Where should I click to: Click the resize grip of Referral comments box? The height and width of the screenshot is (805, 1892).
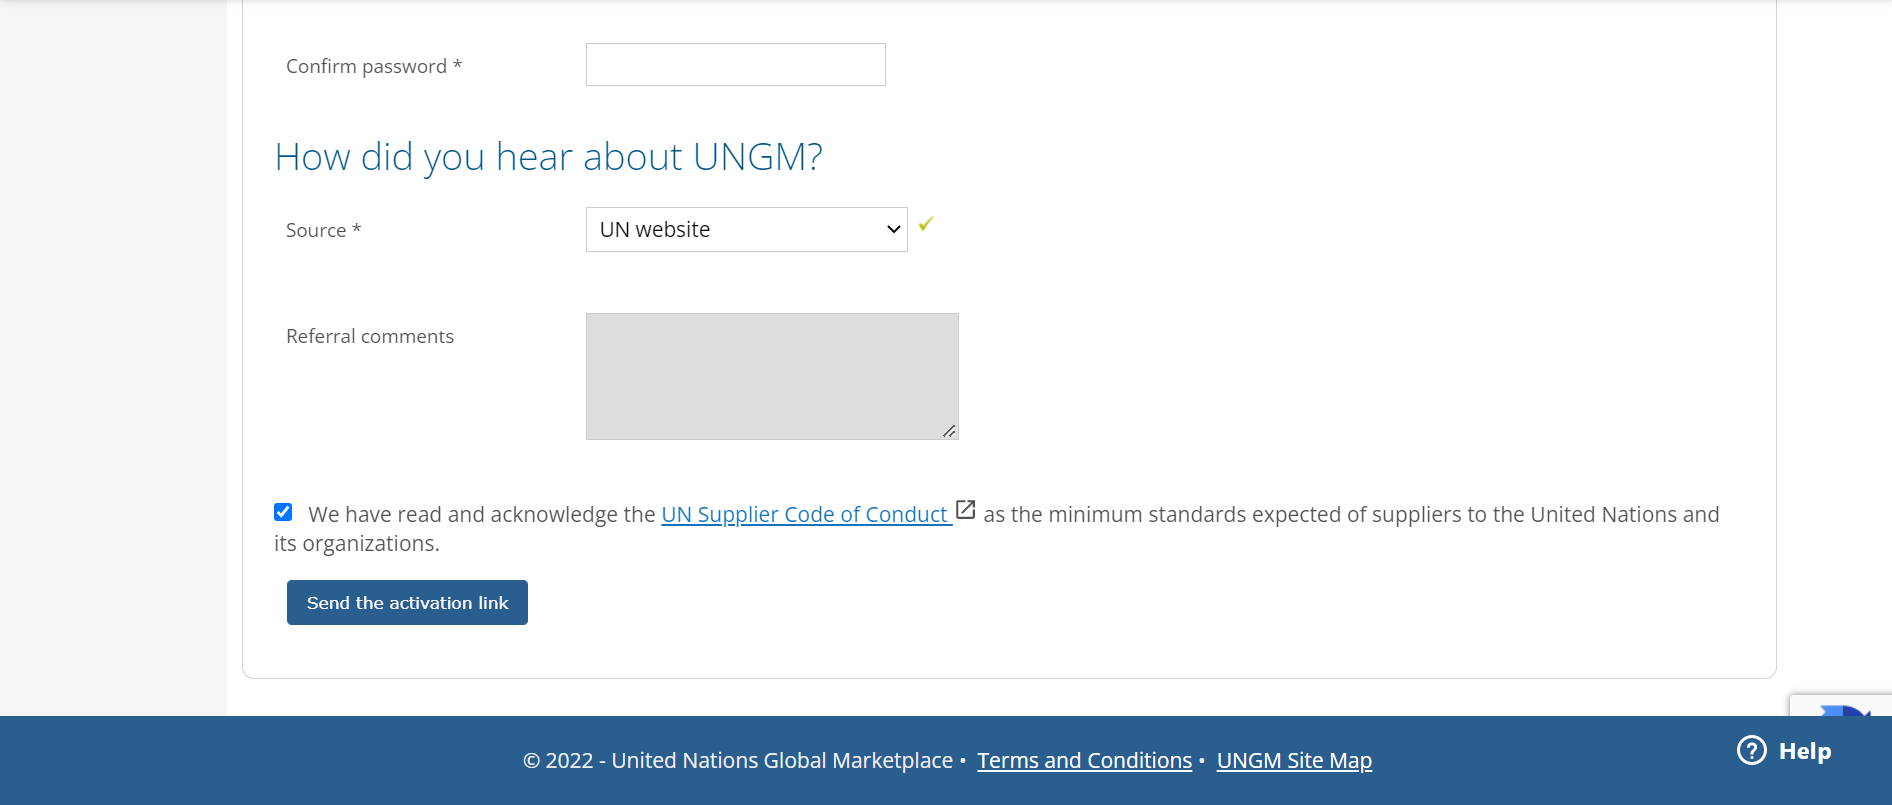[x=949, y=431]
